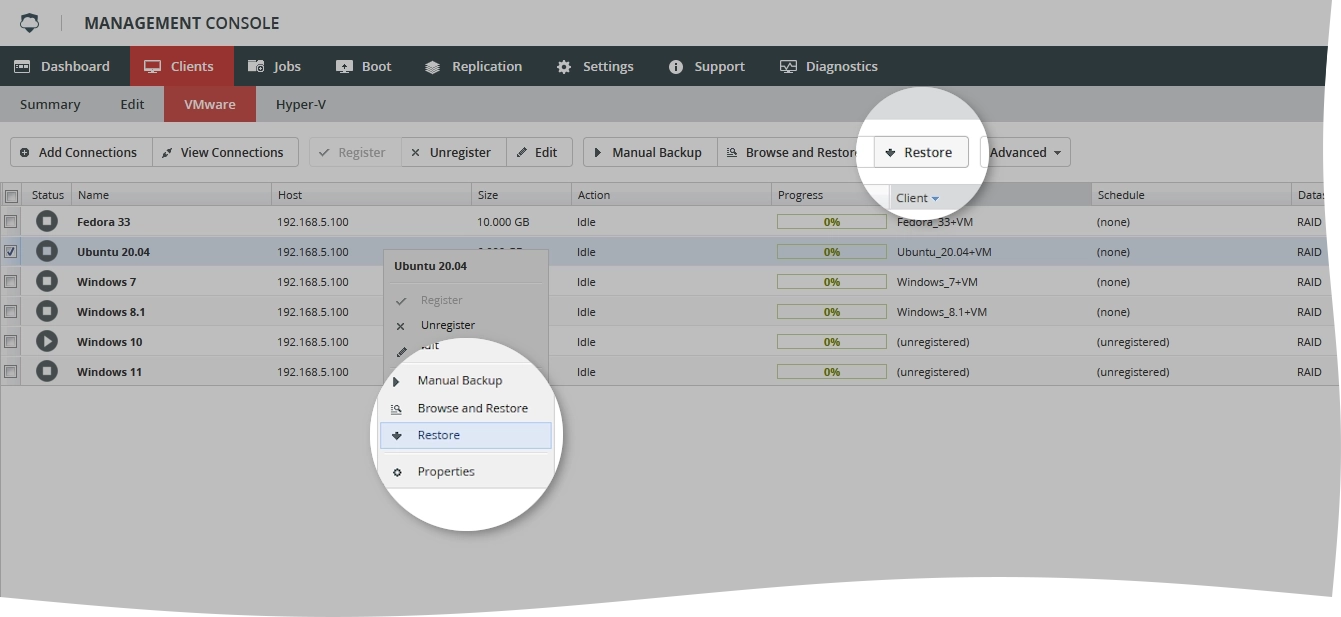
Task: Click the Diagnostics monitor icon
Action: tap(788, 67)
